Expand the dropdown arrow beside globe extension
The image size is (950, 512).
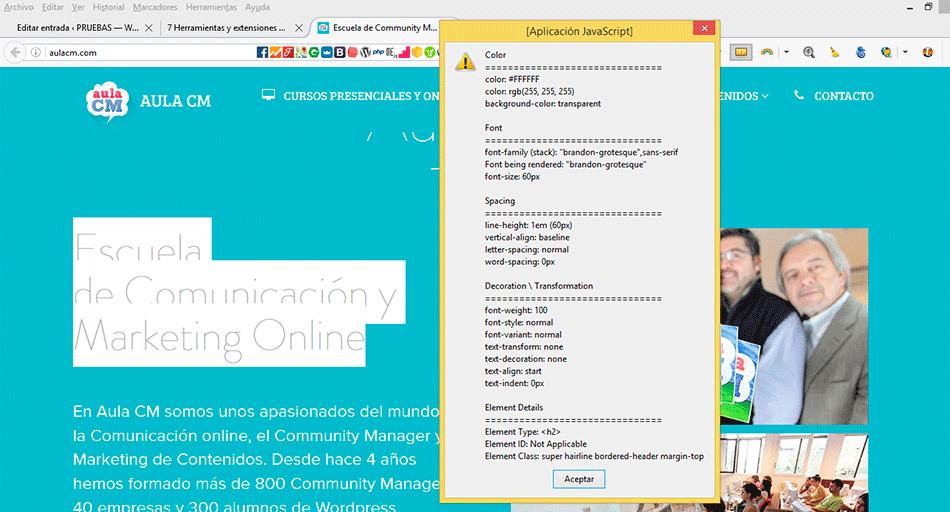coord(905,52)
